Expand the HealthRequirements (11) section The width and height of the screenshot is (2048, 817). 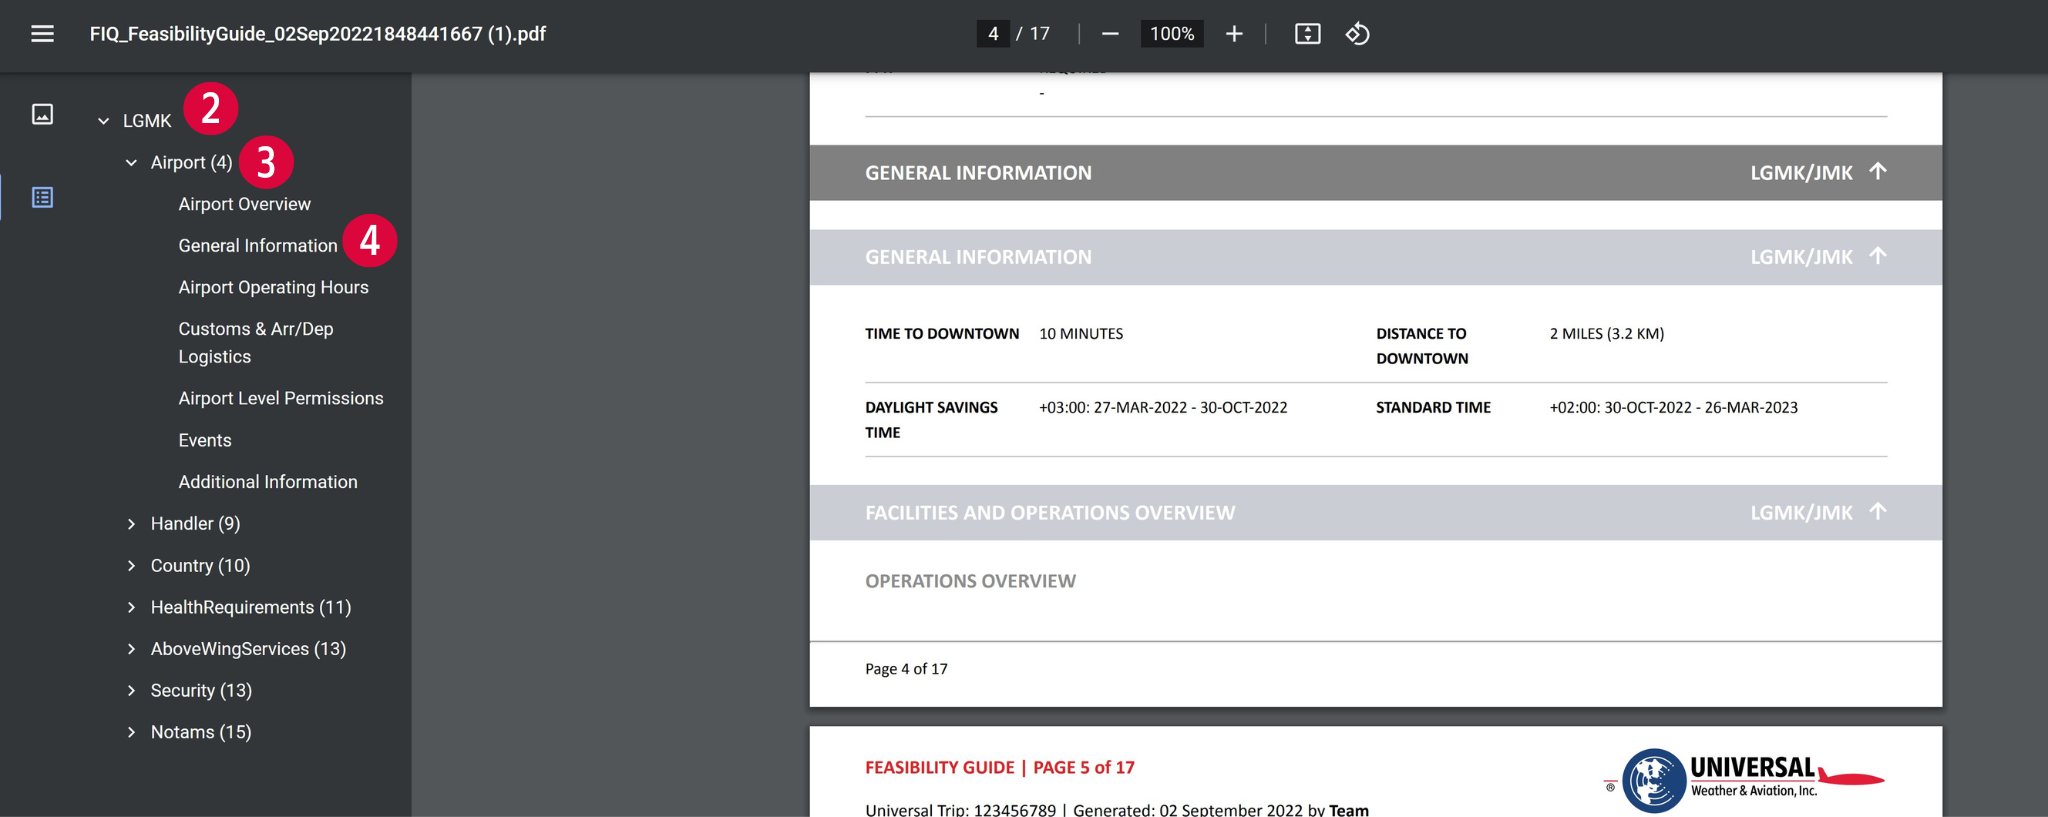[x=131, y=607]
